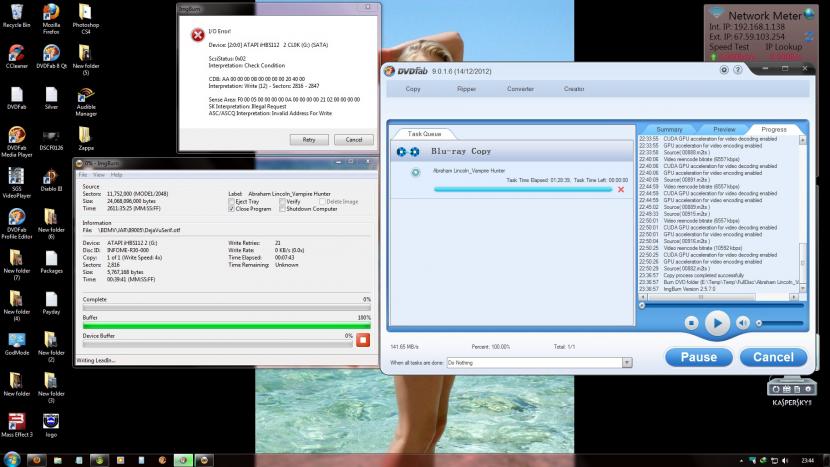Enable the Eject Tray checkbox
The width and height of the screenshot is (830, 467).
[x=232, y=201]
